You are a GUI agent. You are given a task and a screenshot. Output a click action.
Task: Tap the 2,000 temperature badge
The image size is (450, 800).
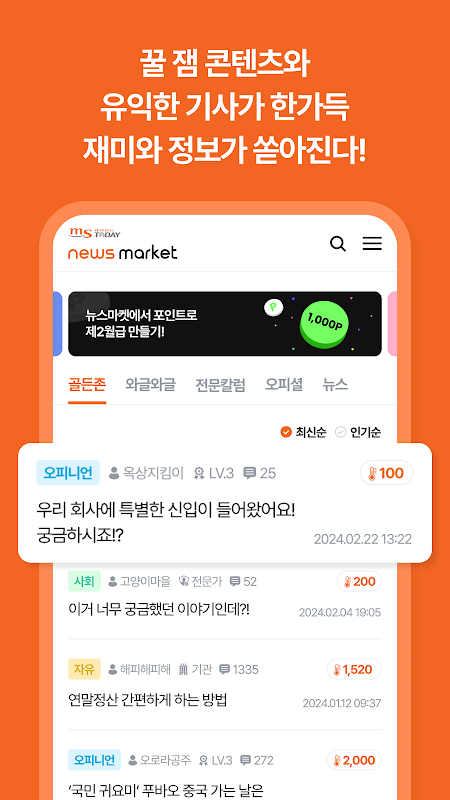click(x=354, y=760)
